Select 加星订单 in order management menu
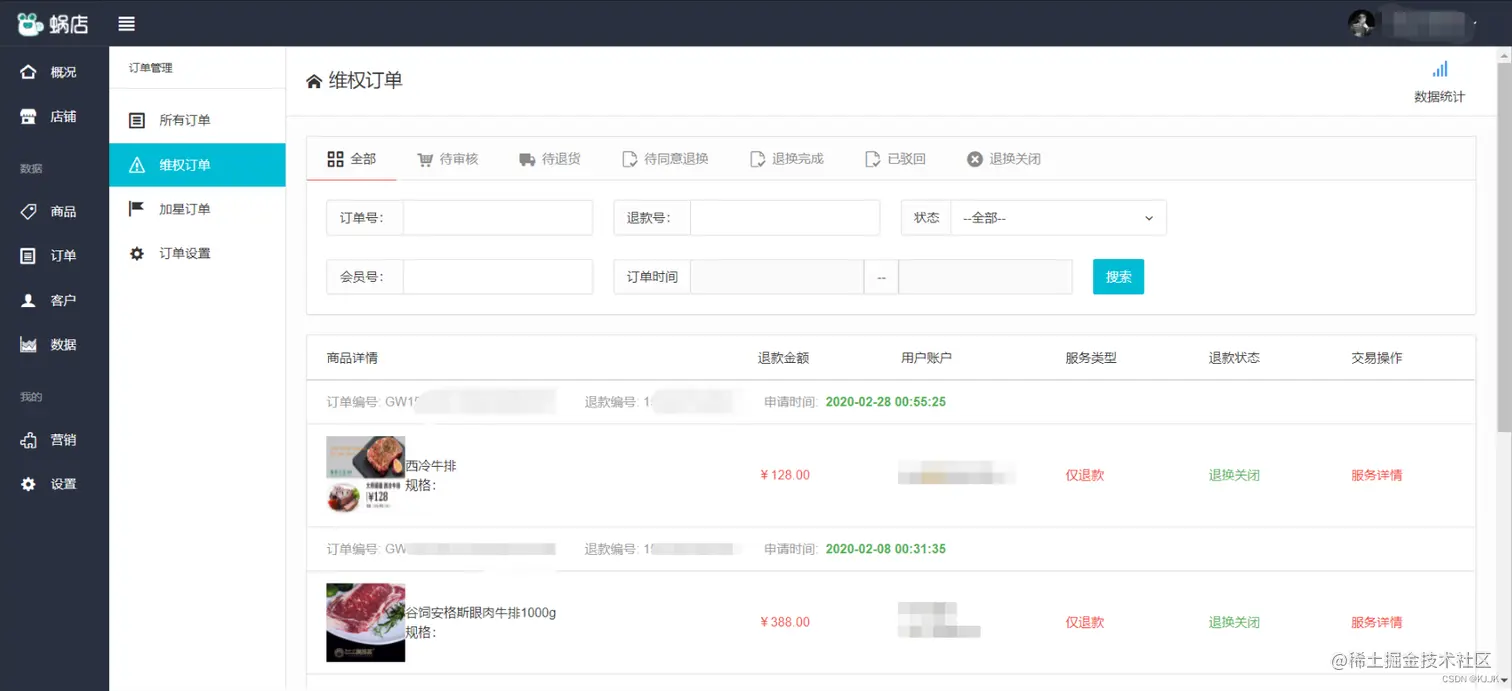This screenshot has height=691, width=1512. click(x=197, y=209)
